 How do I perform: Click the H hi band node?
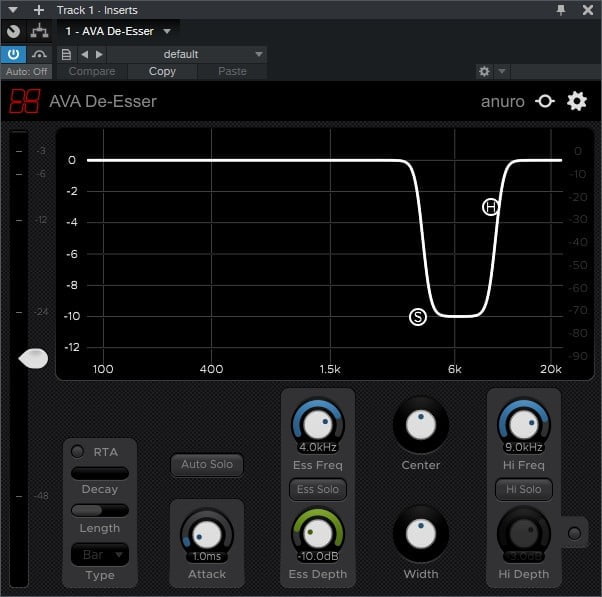point(490,207)
